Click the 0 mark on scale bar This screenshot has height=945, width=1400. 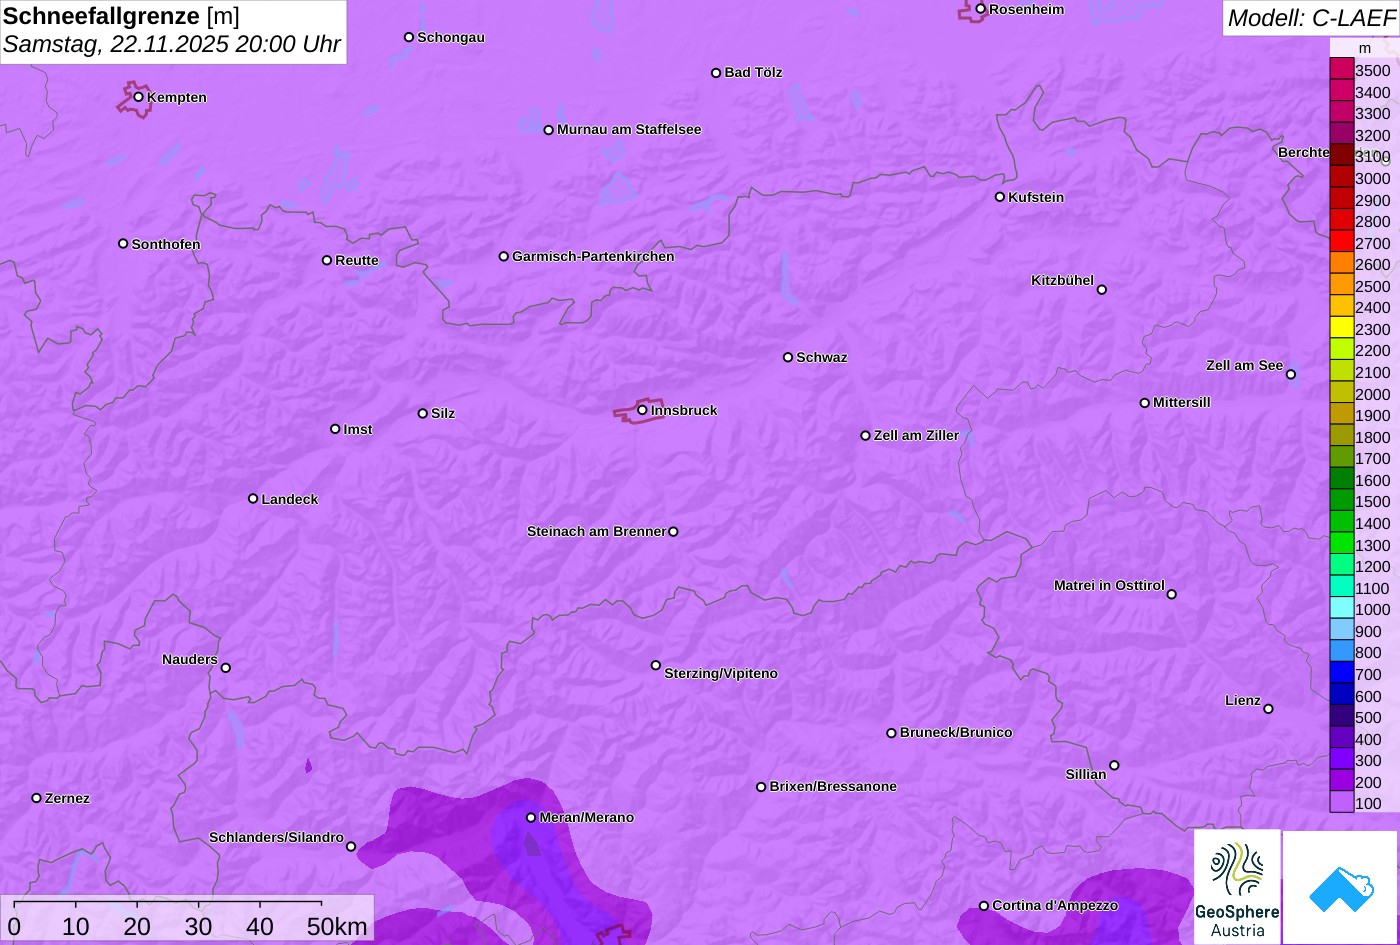click(14, 926)
